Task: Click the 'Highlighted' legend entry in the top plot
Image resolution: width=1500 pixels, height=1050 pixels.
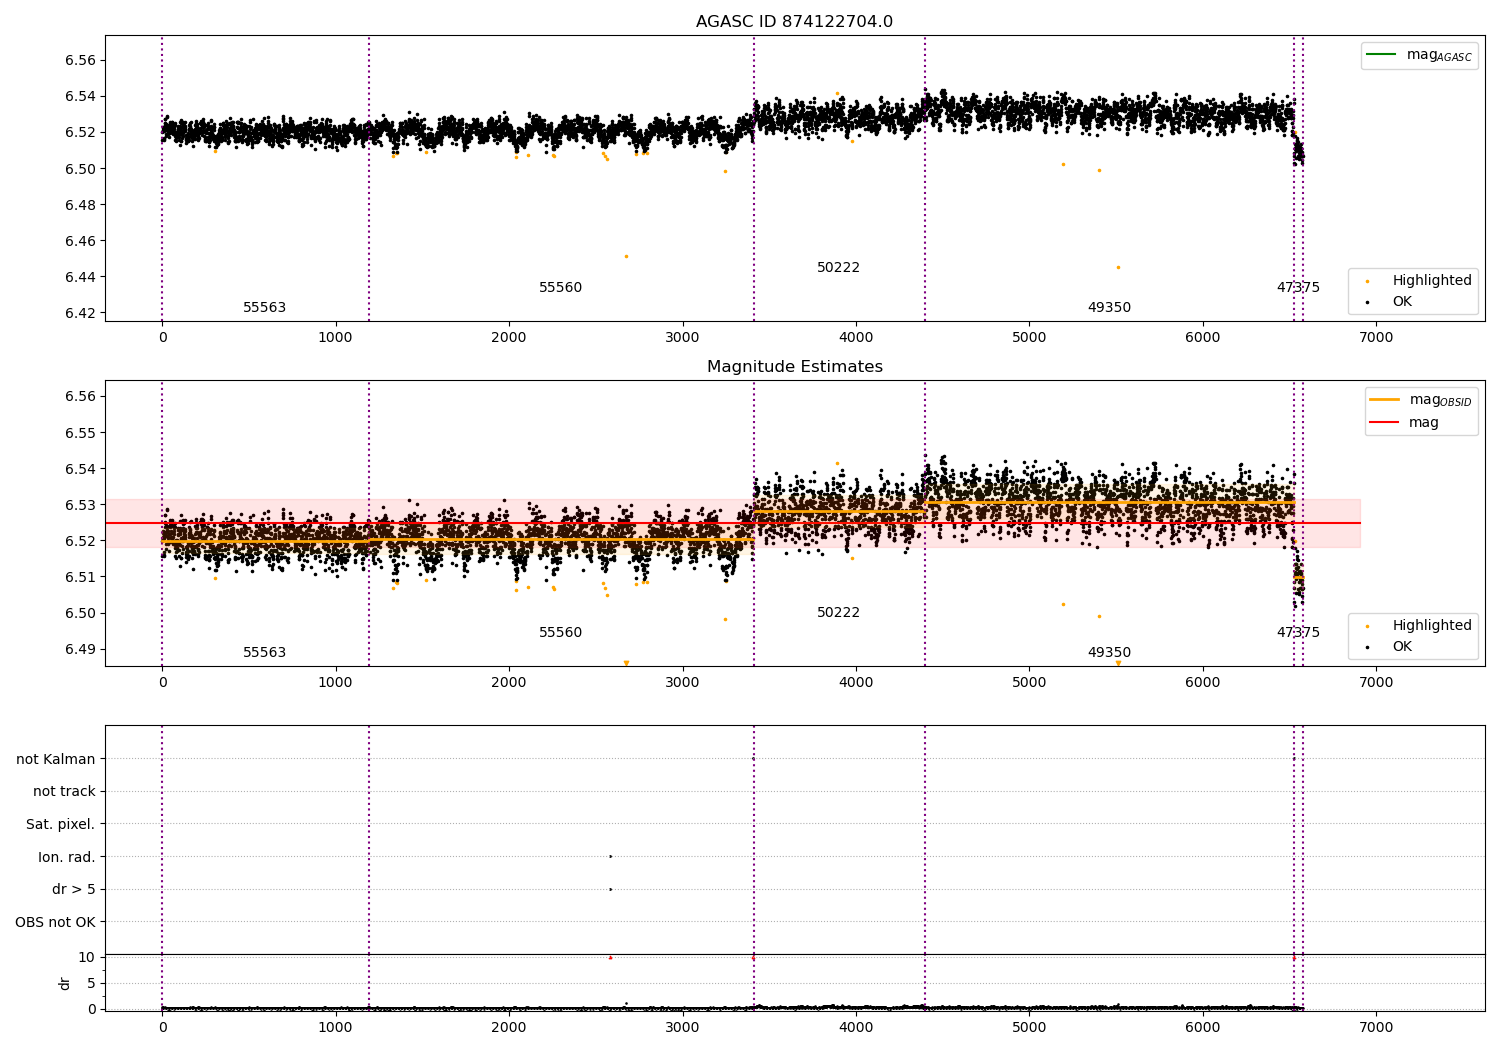Action: pyautogui.click(x=1419, y=280)
